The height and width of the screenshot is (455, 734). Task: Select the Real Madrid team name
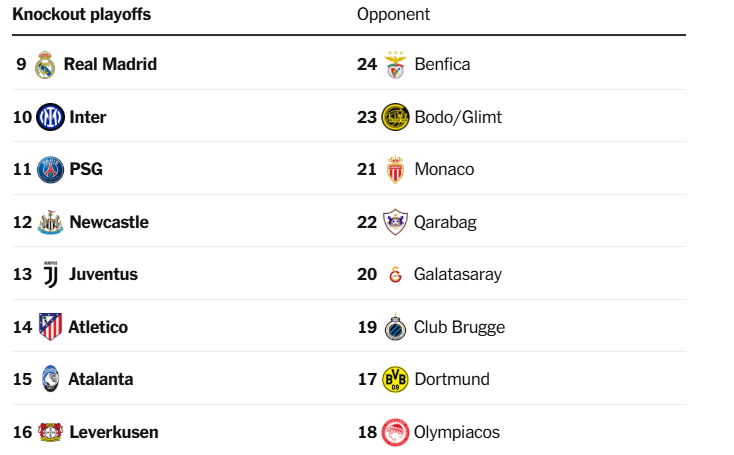pos(110,64)
